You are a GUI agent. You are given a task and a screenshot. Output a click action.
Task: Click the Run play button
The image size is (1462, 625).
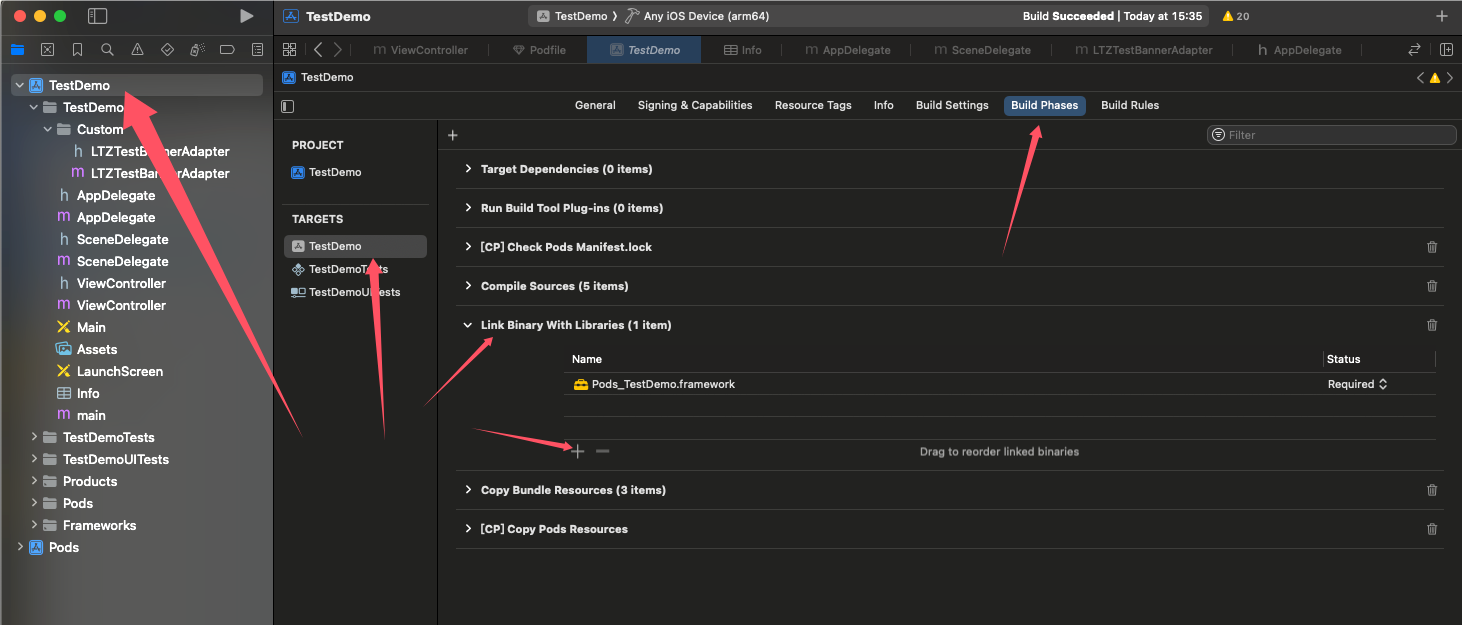tap(246, 16)
